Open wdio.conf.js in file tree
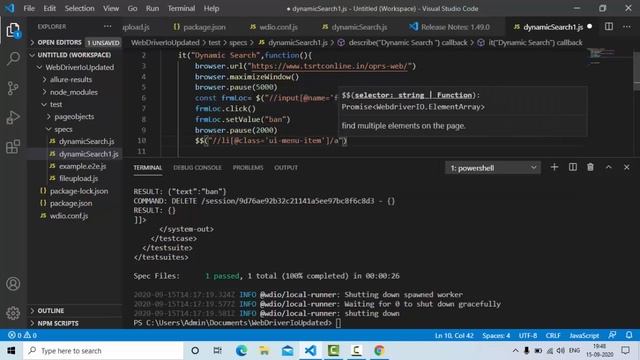The width and height of the screenshot is (640, 360). coord(69,216)
